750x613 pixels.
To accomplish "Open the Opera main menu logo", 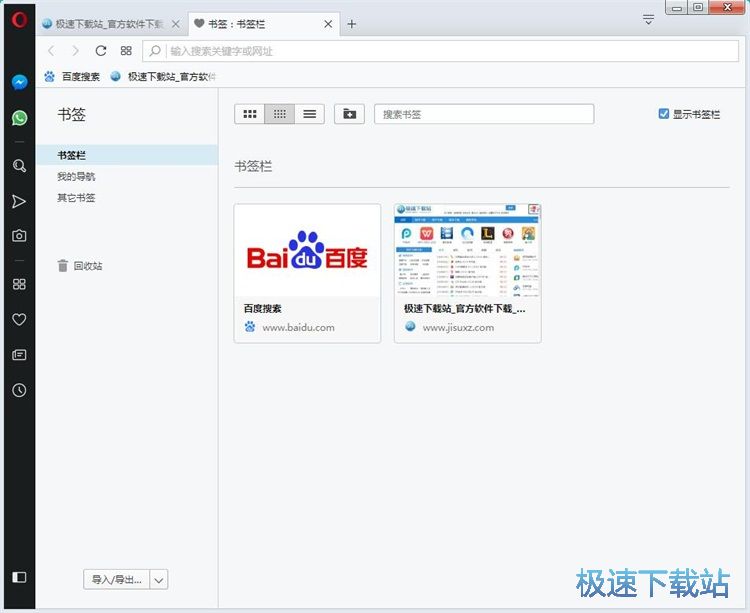I will point(19,20).
